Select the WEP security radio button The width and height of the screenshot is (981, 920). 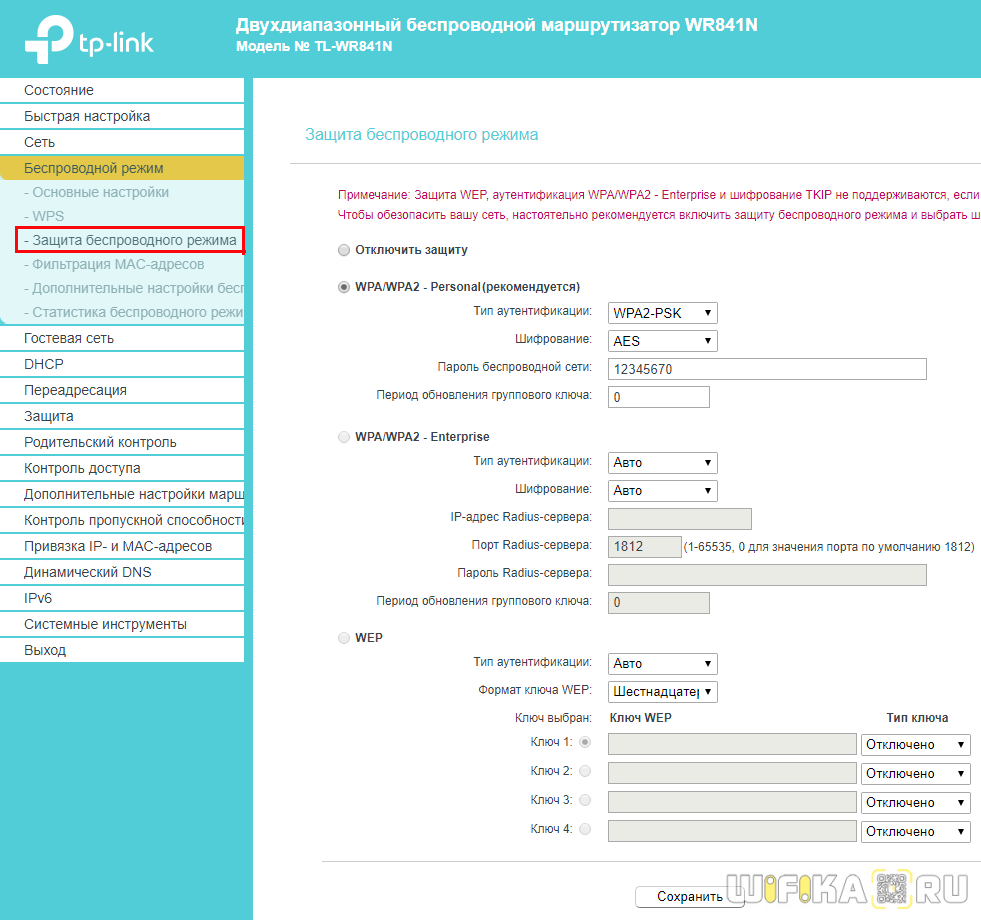(345, 638)
